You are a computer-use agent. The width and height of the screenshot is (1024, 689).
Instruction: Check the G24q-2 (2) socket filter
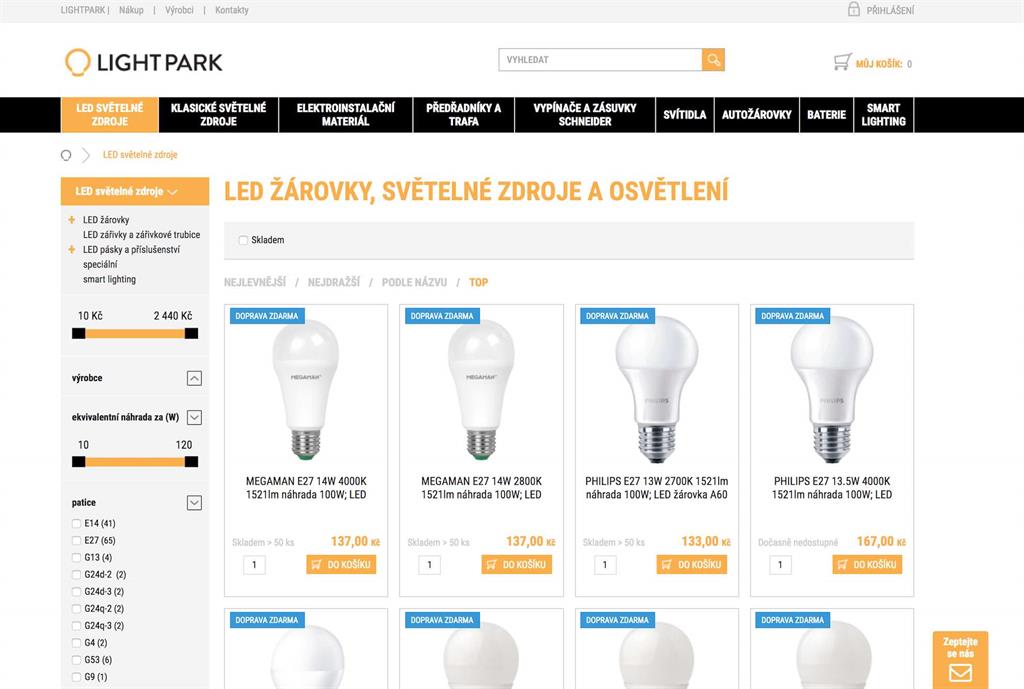[76, 608]
